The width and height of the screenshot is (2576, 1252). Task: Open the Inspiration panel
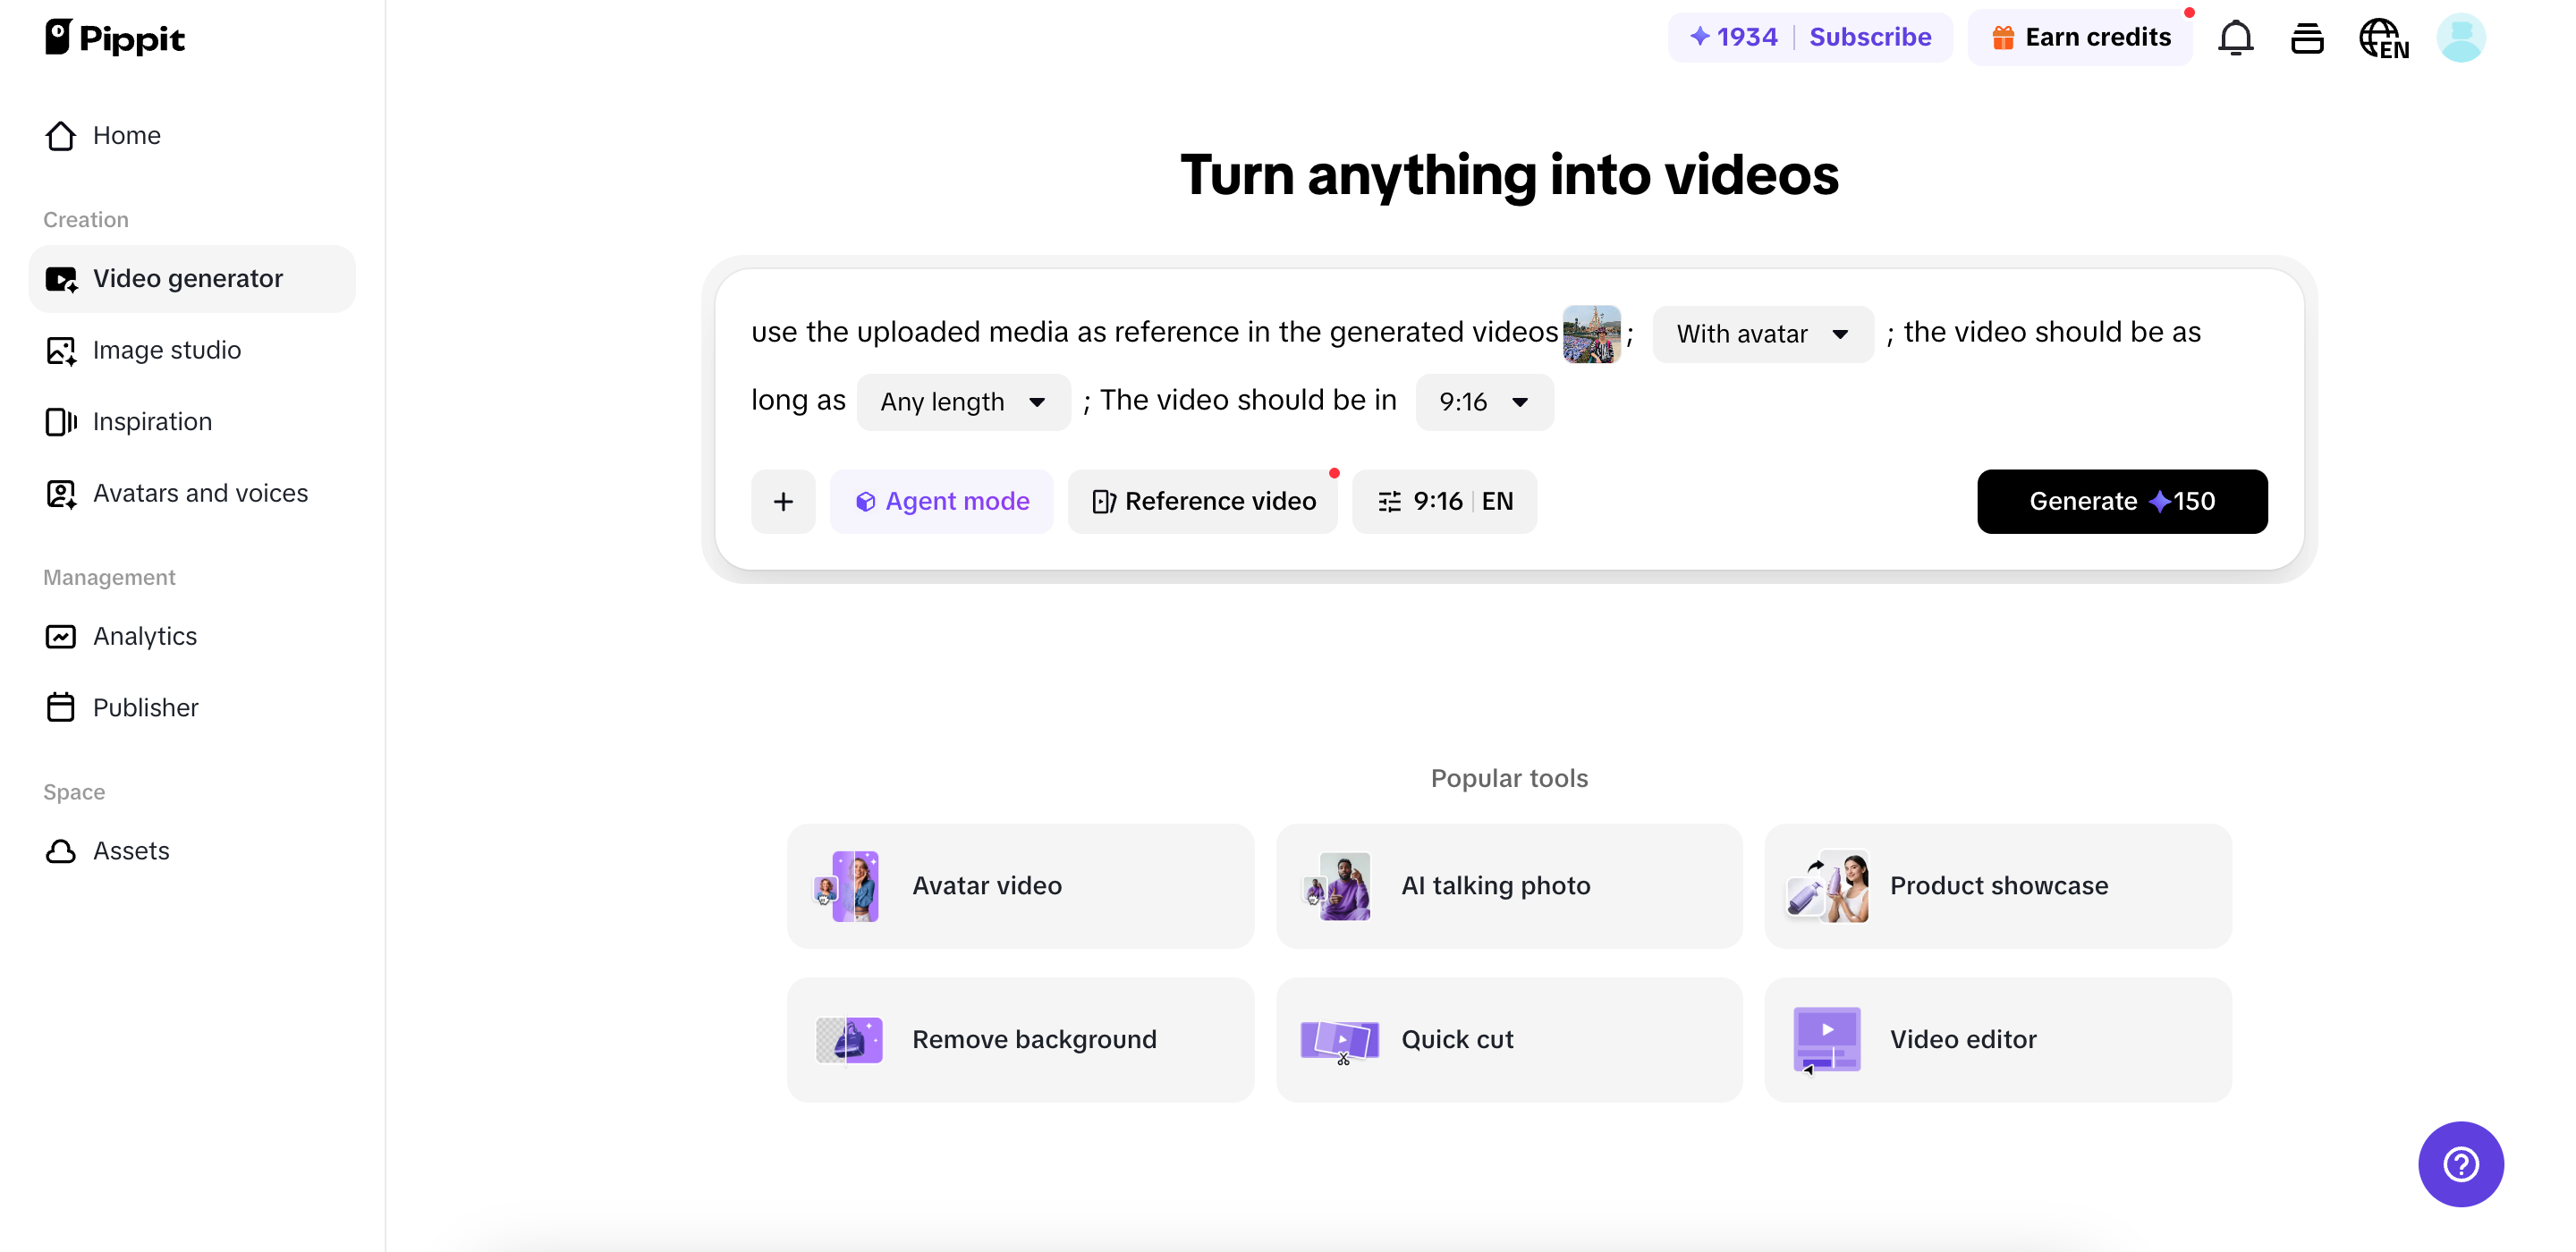click(152, 421)
